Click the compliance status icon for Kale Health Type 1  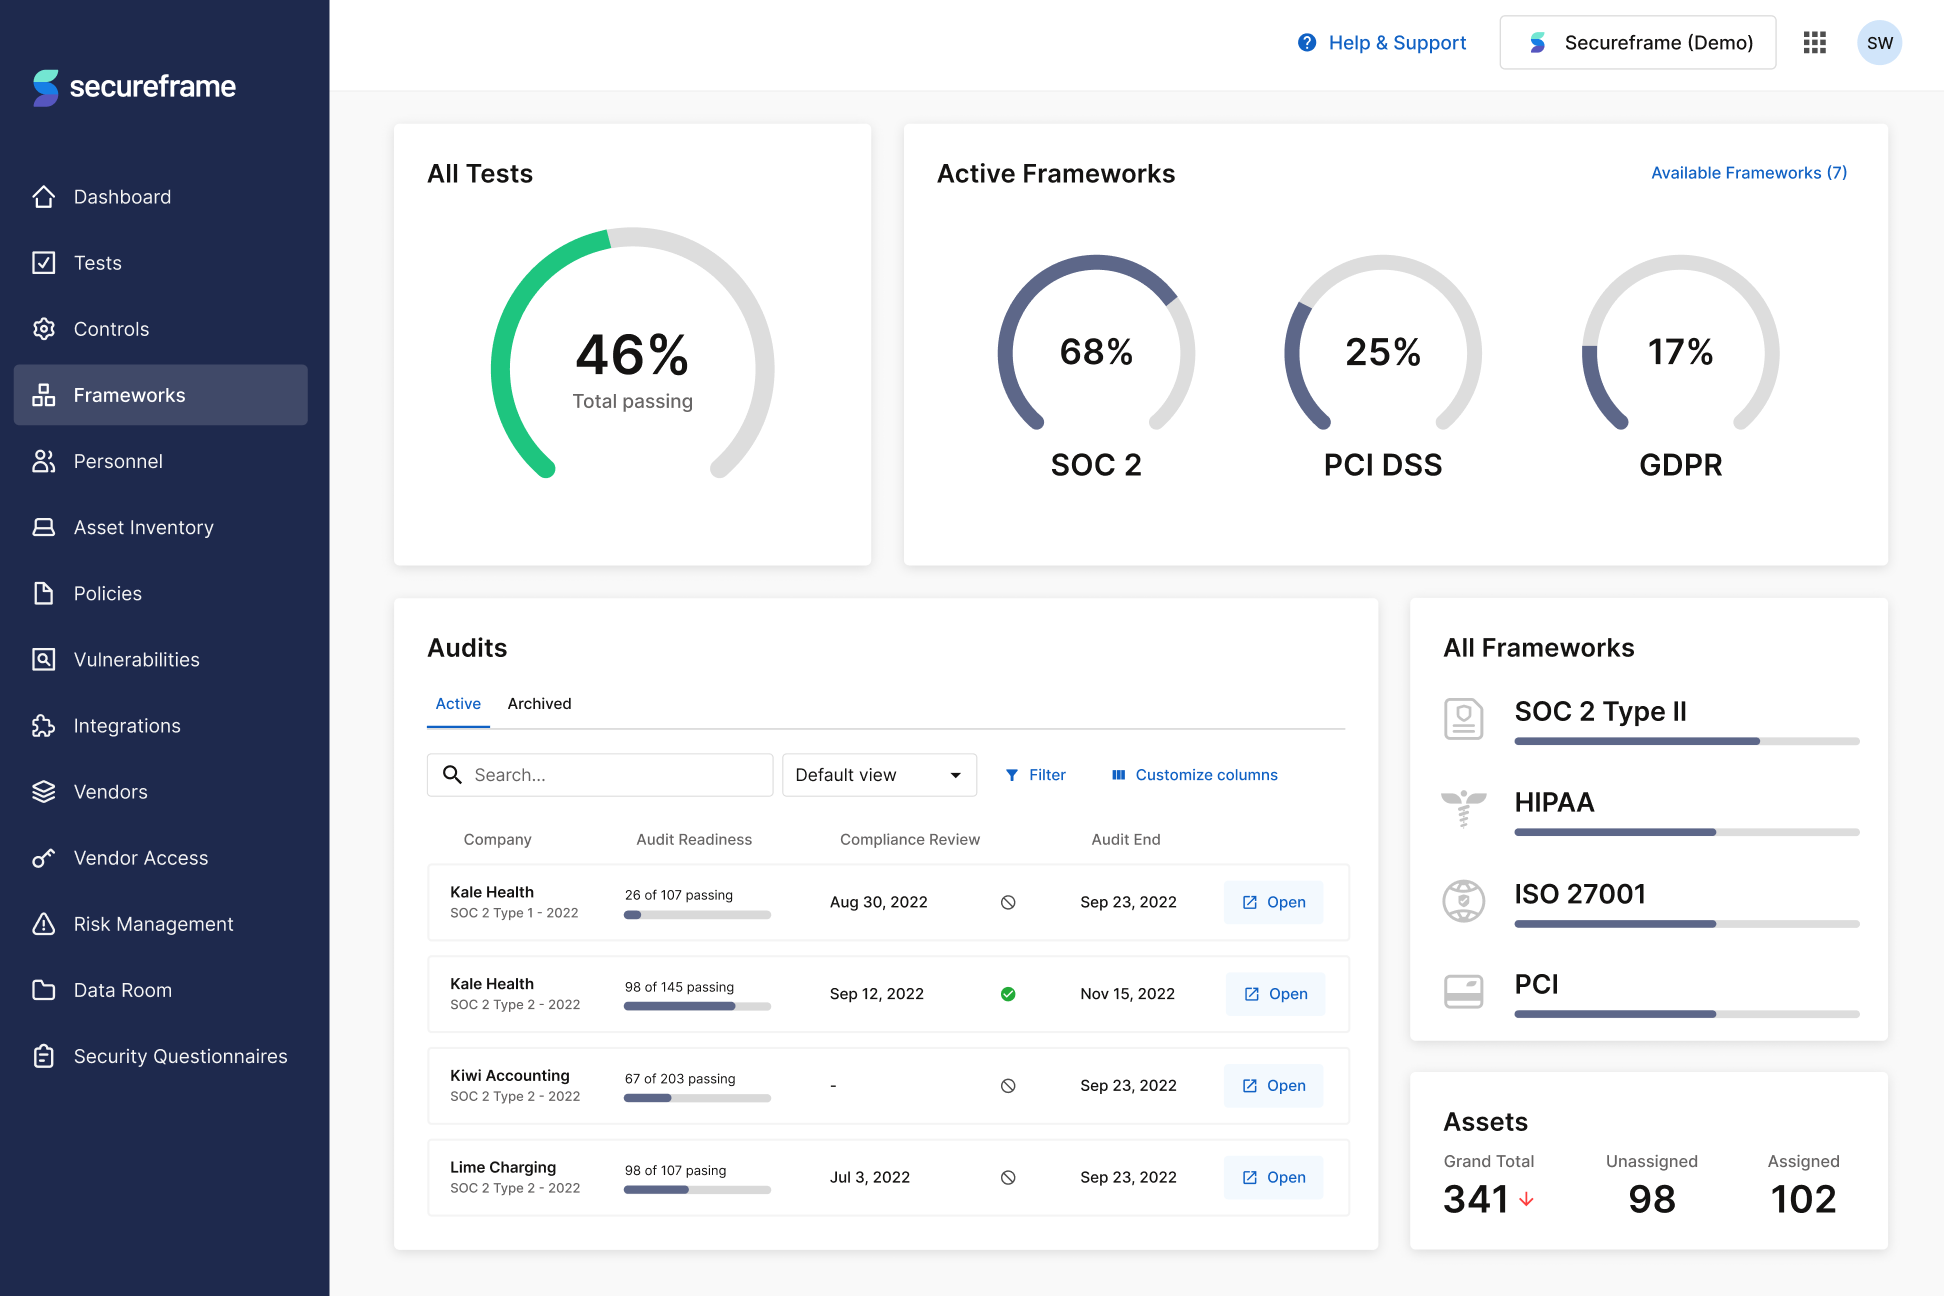point(1008,902)
